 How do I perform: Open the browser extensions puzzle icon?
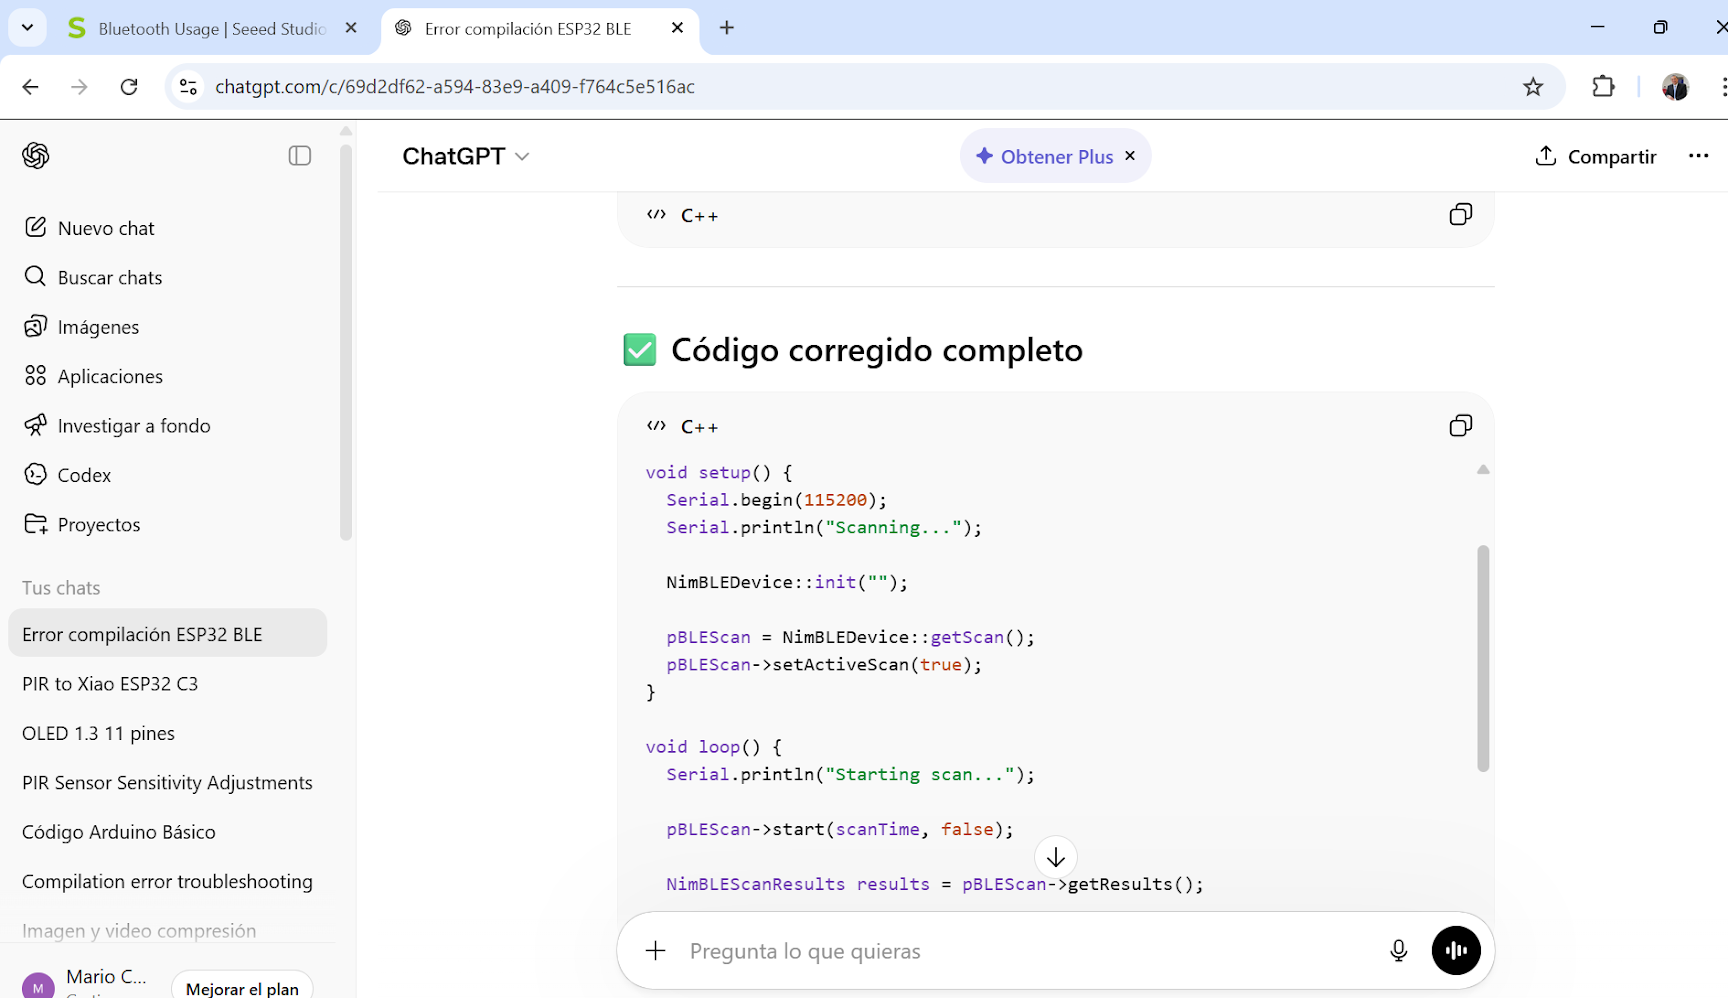click(x=1603, y=87)
